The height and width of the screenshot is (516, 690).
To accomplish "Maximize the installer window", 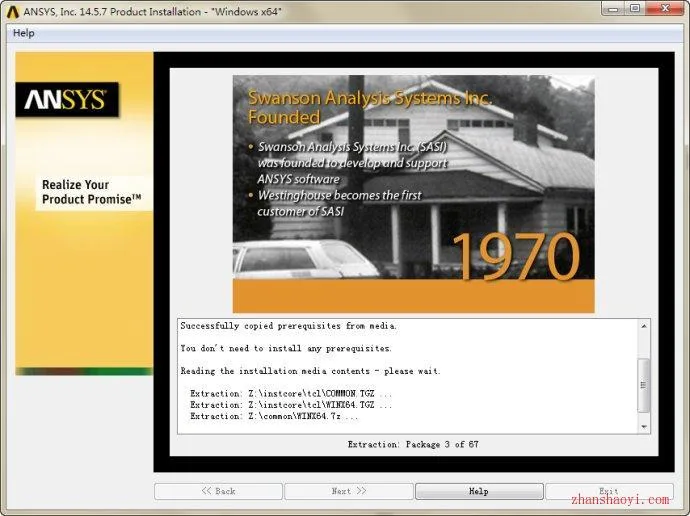I will click(635, 8).
